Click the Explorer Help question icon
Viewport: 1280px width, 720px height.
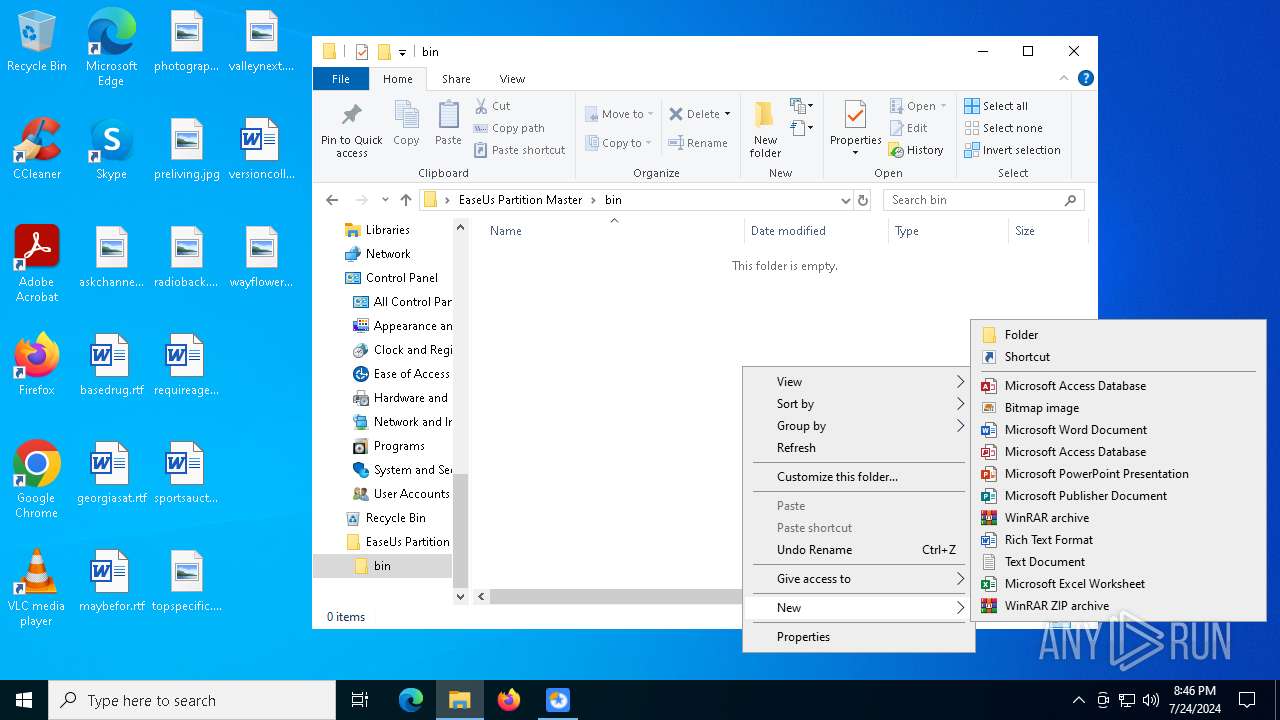pos(1085,78)
